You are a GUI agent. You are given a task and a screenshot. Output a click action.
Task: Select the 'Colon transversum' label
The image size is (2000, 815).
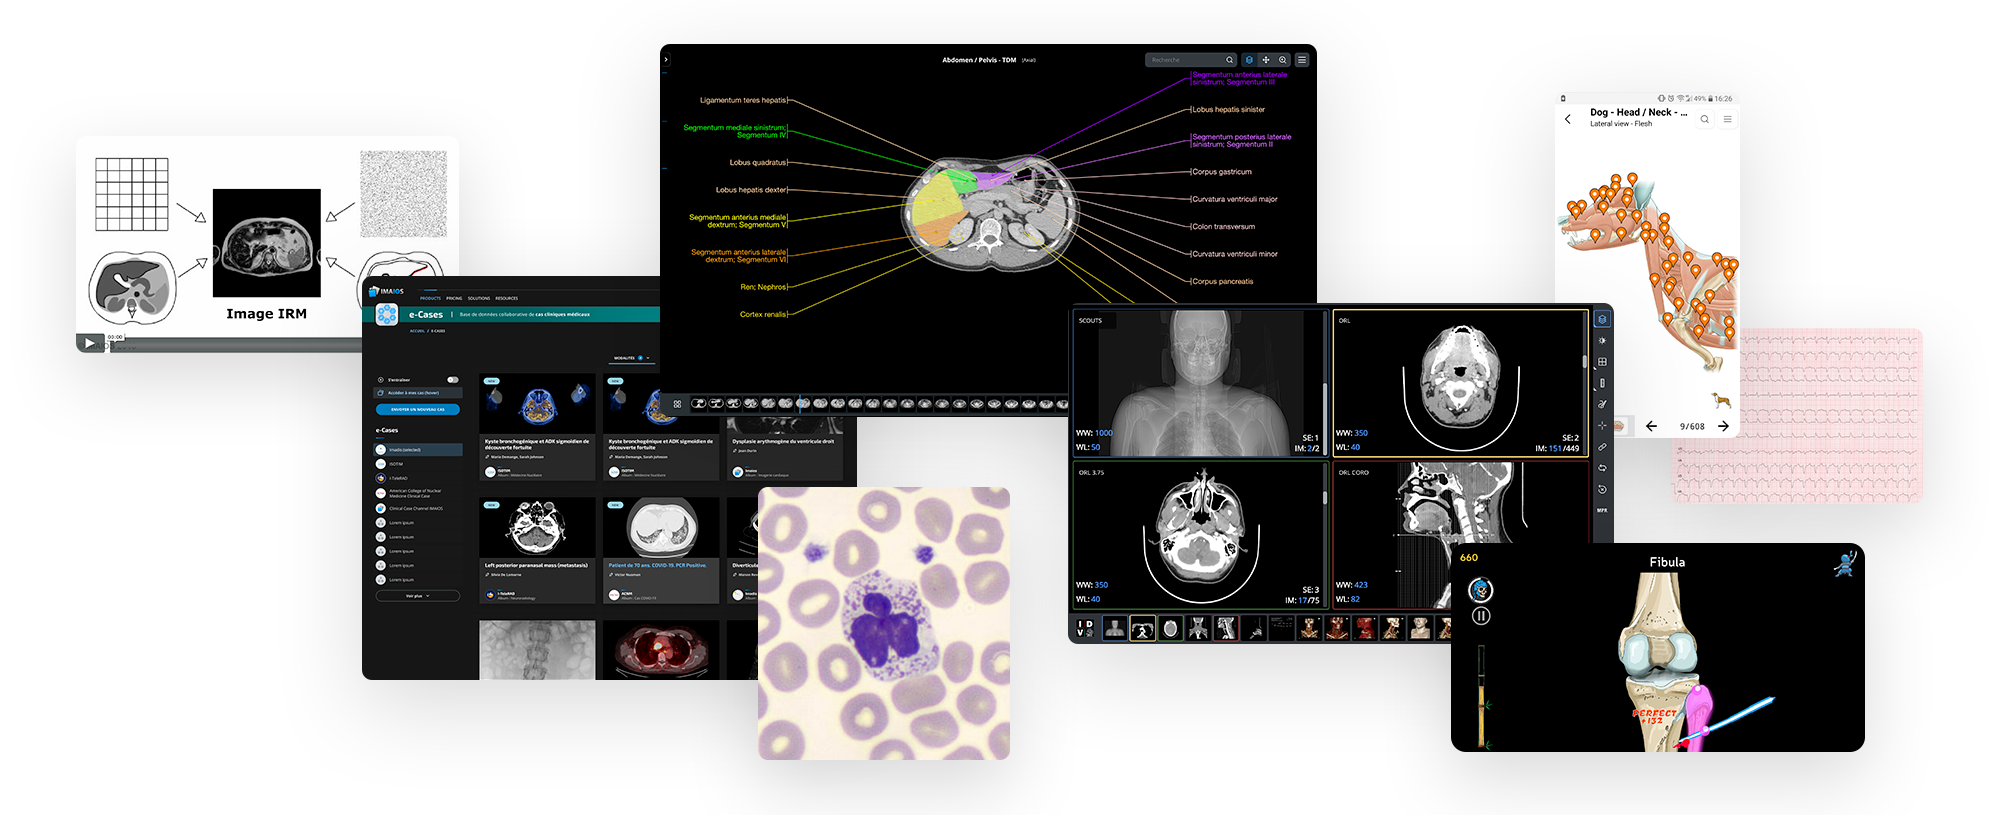point(1224,227)
